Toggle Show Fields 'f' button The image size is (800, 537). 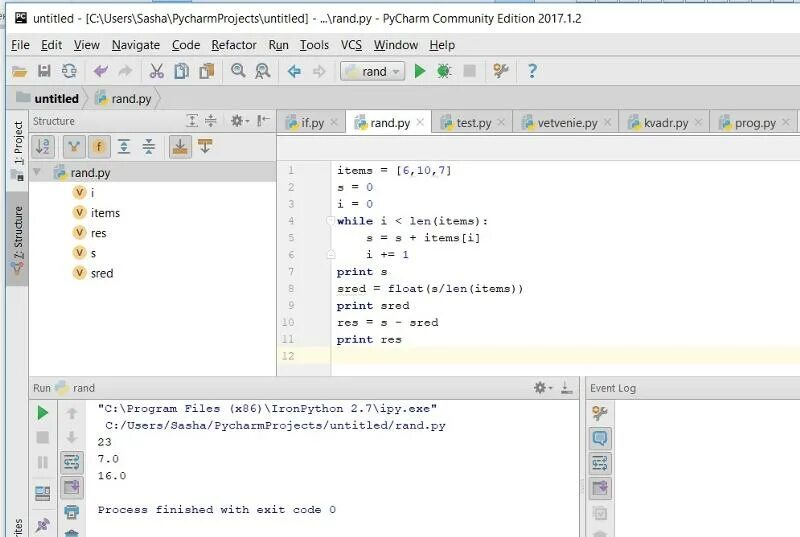click(99, 147)
